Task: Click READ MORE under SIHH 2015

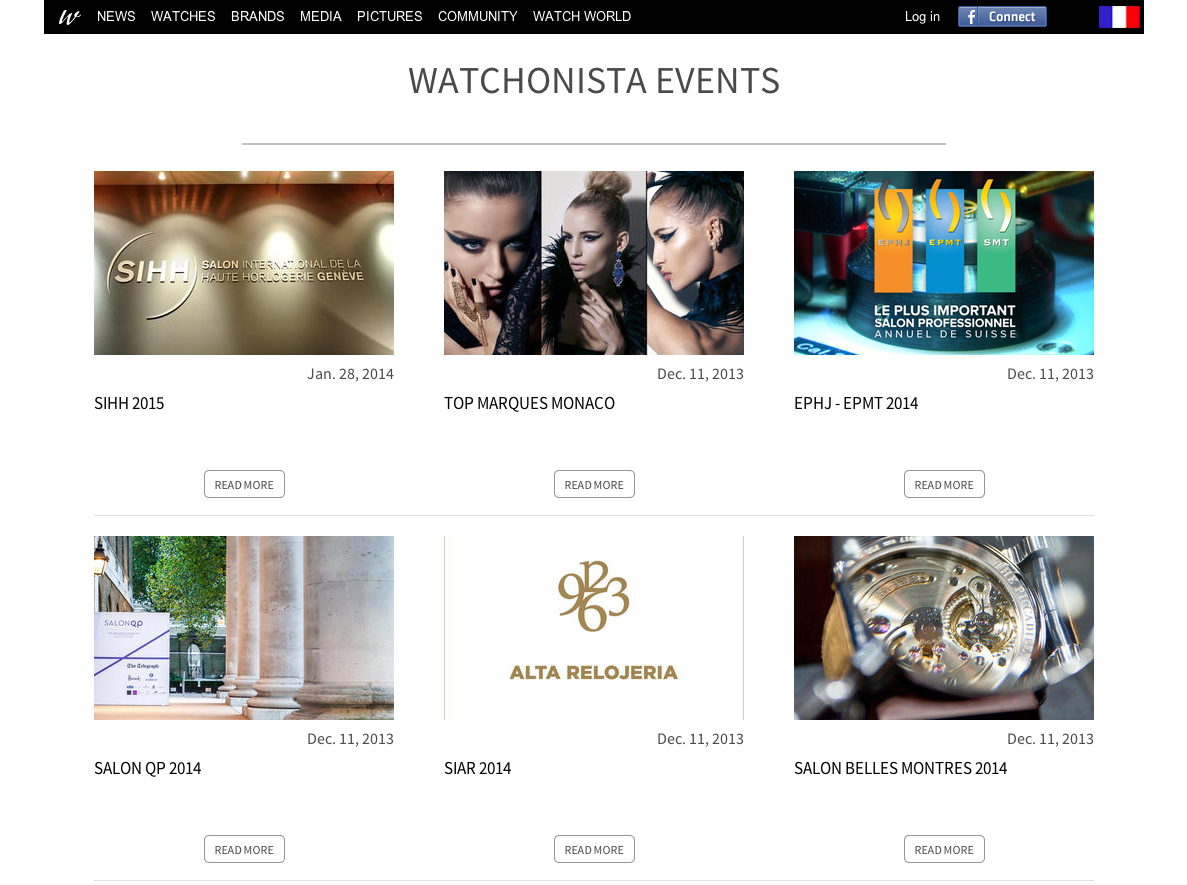Action: pyautogui.click(x=245, y=485)
